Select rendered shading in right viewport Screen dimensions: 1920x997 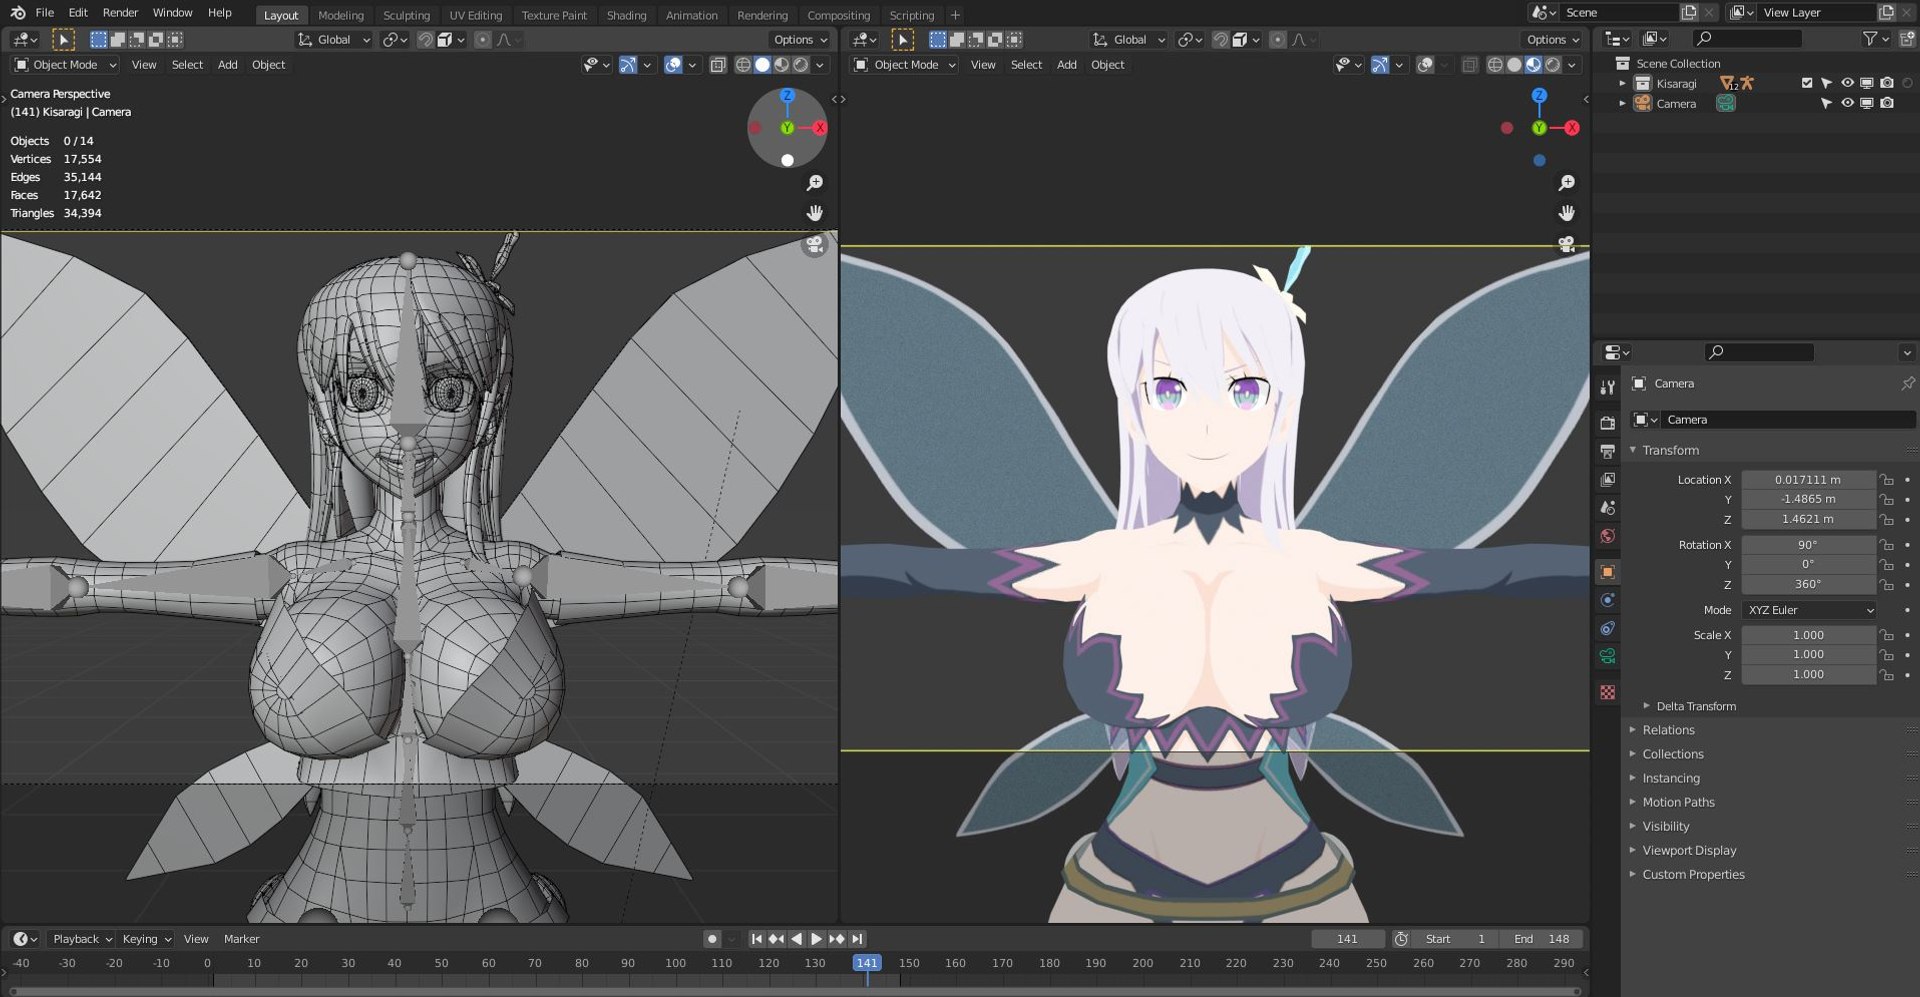point(1552,65)
